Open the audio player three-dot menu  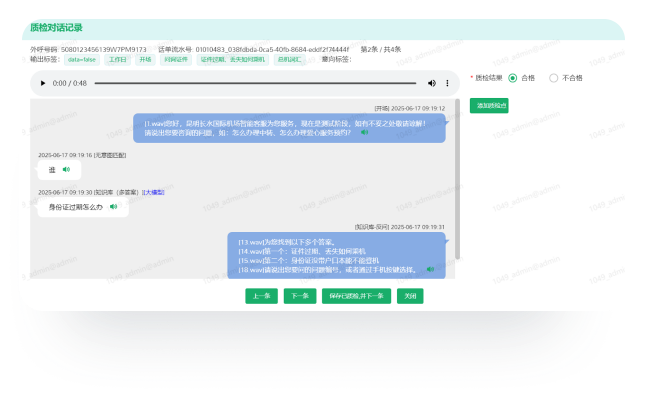[447, 83]
